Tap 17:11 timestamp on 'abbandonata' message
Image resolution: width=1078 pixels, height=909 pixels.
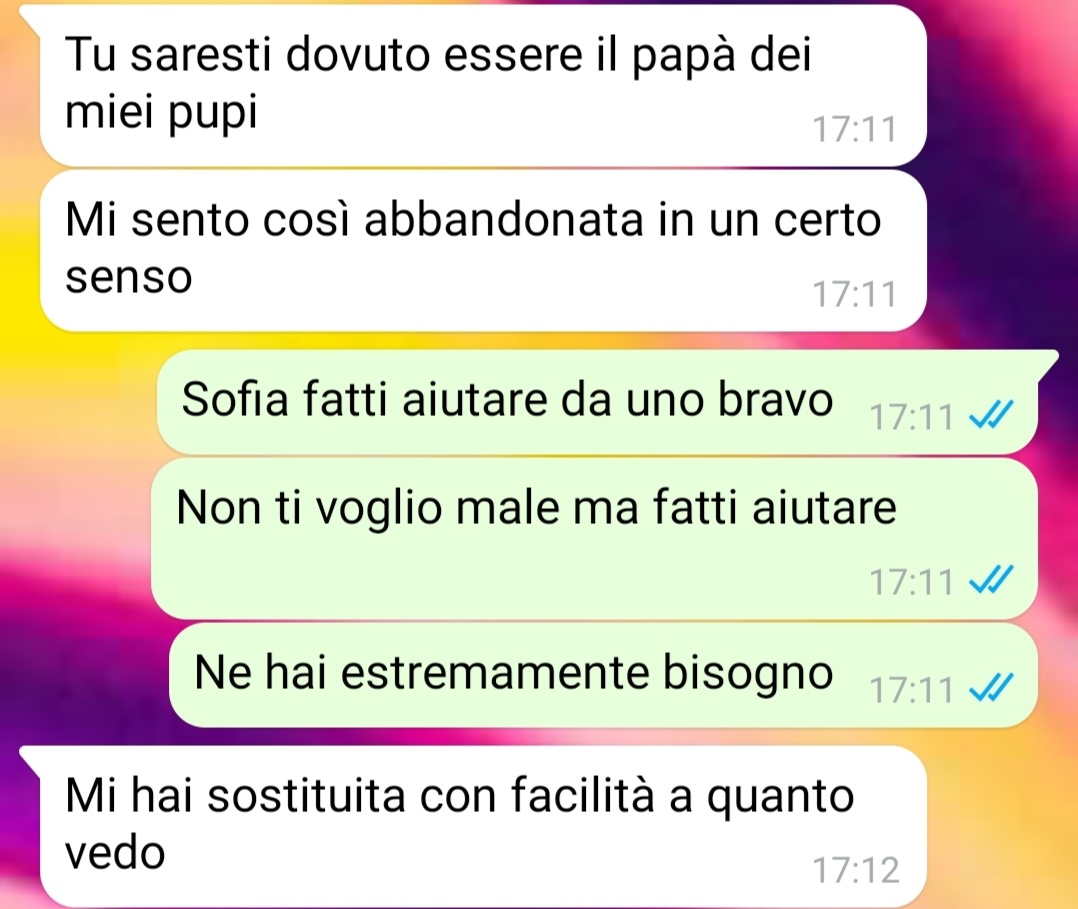[855, 294]
